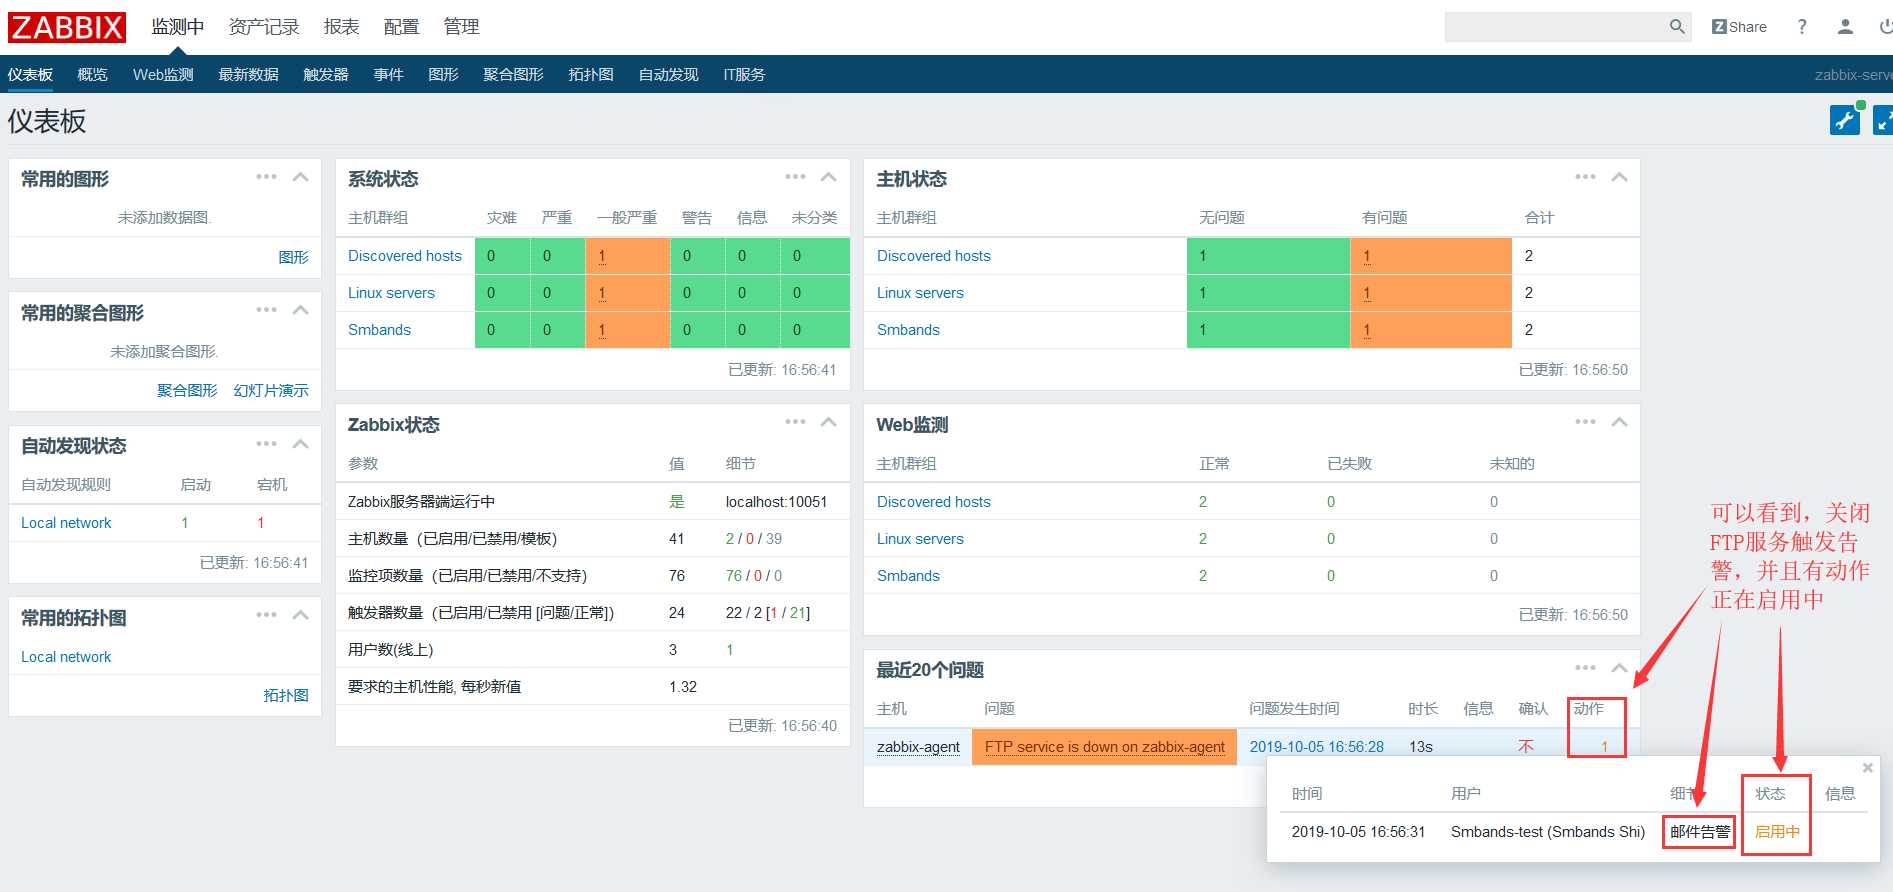Viewport: 1893px width, 892px height.
Task: Open the 配置 main menu
Action: coord(401,27)
